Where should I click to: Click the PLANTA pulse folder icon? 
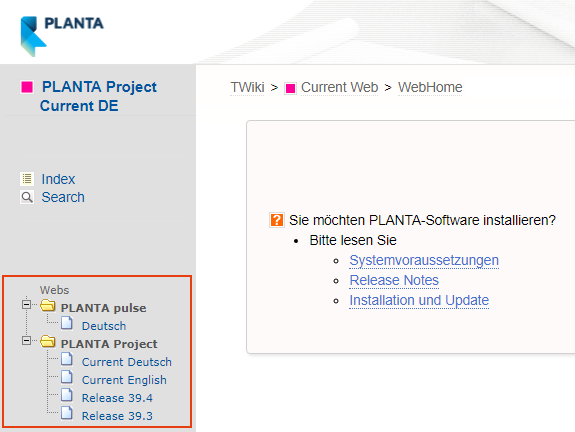coord(48,305)
